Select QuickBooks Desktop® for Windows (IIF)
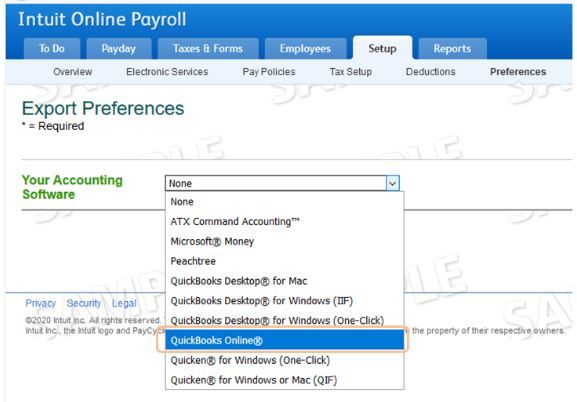 pyautogui.click(x=285, y=301)
